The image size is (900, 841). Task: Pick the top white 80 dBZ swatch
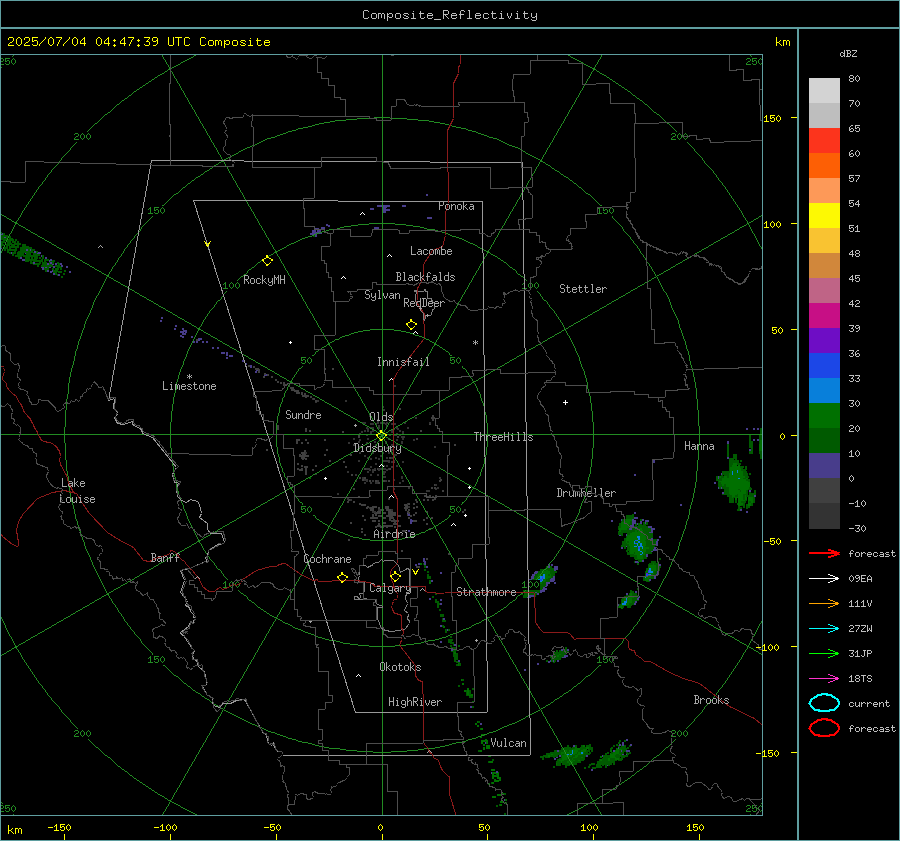tap(824, 91)
